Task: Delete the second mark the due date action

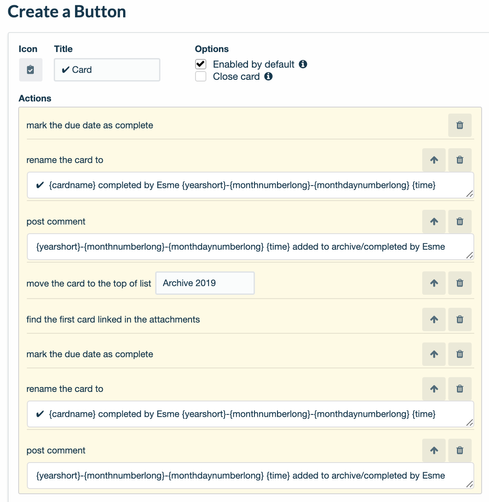Action: [460, 354]
